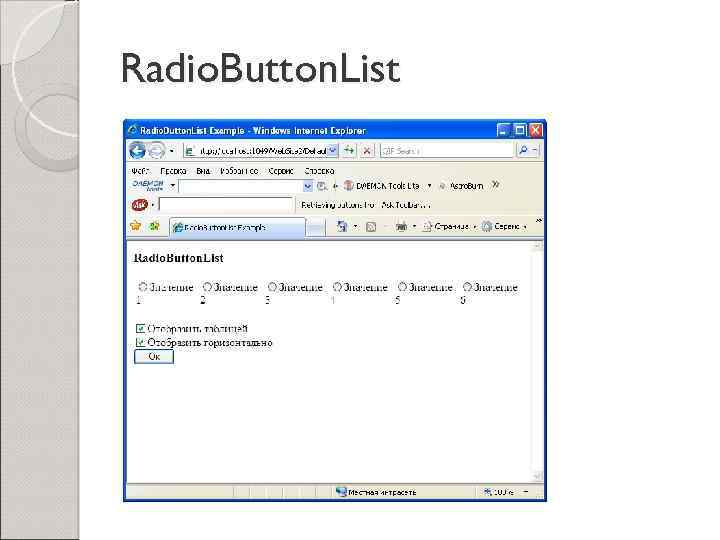Open the Print dropdown arrow

(414, 226)
